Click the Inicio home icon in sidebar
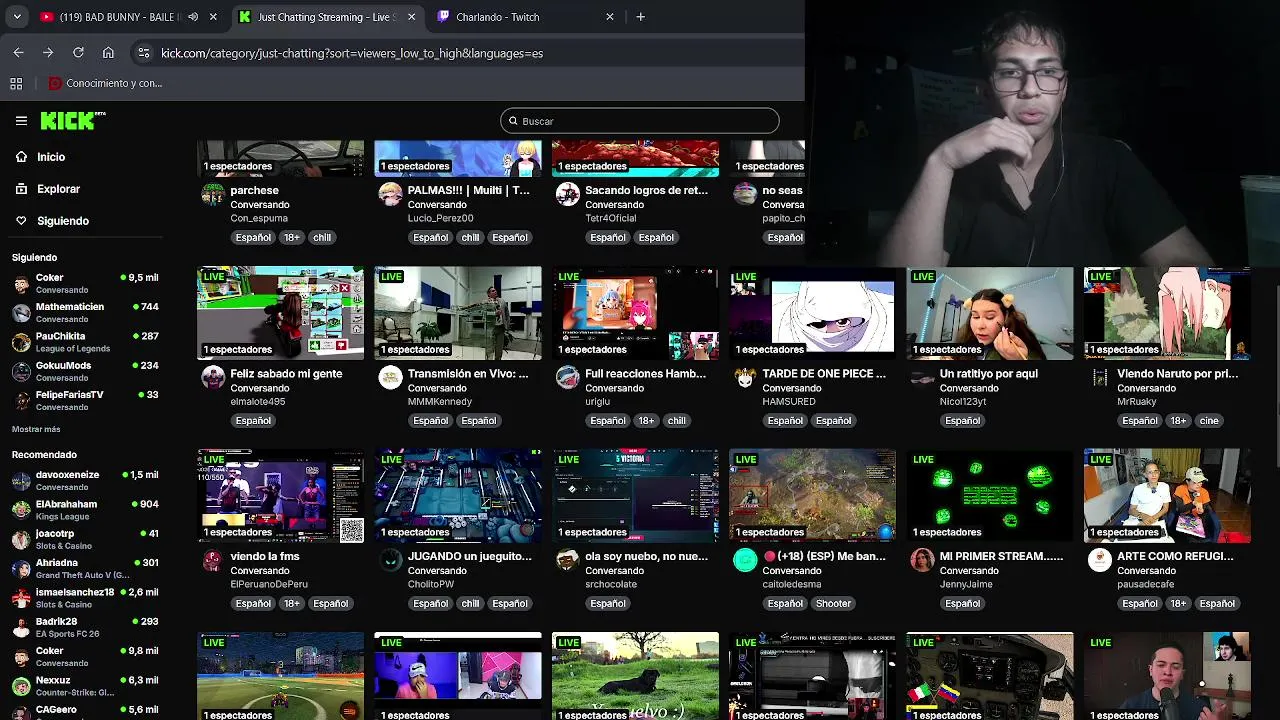 point(21,157)
